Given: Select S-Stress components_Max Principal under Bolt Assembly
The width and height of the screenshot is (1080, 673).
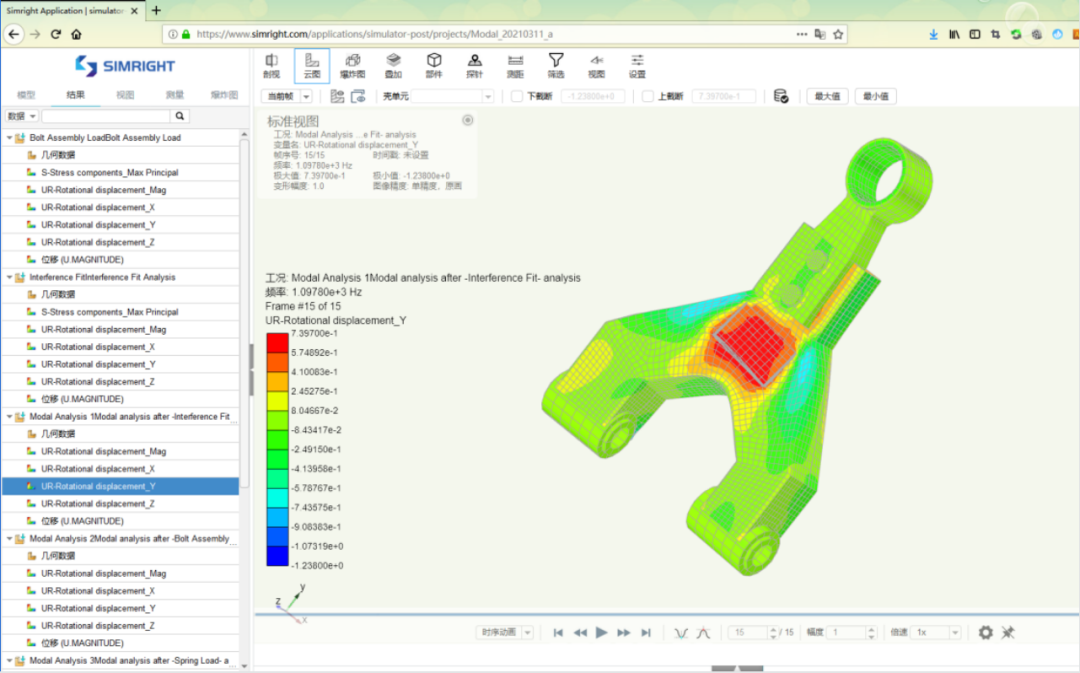Looking at the screenshot, I should coord(110,172).
